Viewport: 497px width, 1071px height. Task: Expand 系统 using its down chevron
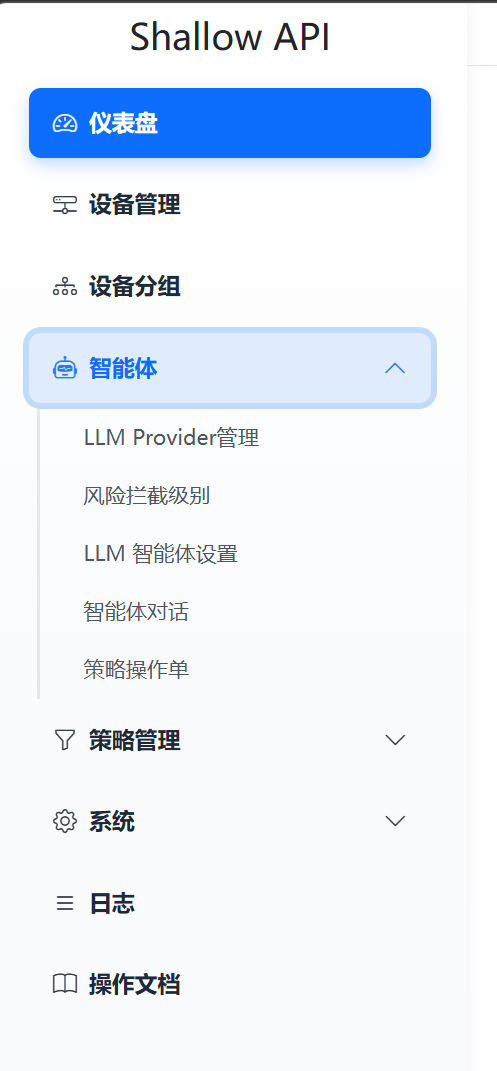click(x=395, y=821)
